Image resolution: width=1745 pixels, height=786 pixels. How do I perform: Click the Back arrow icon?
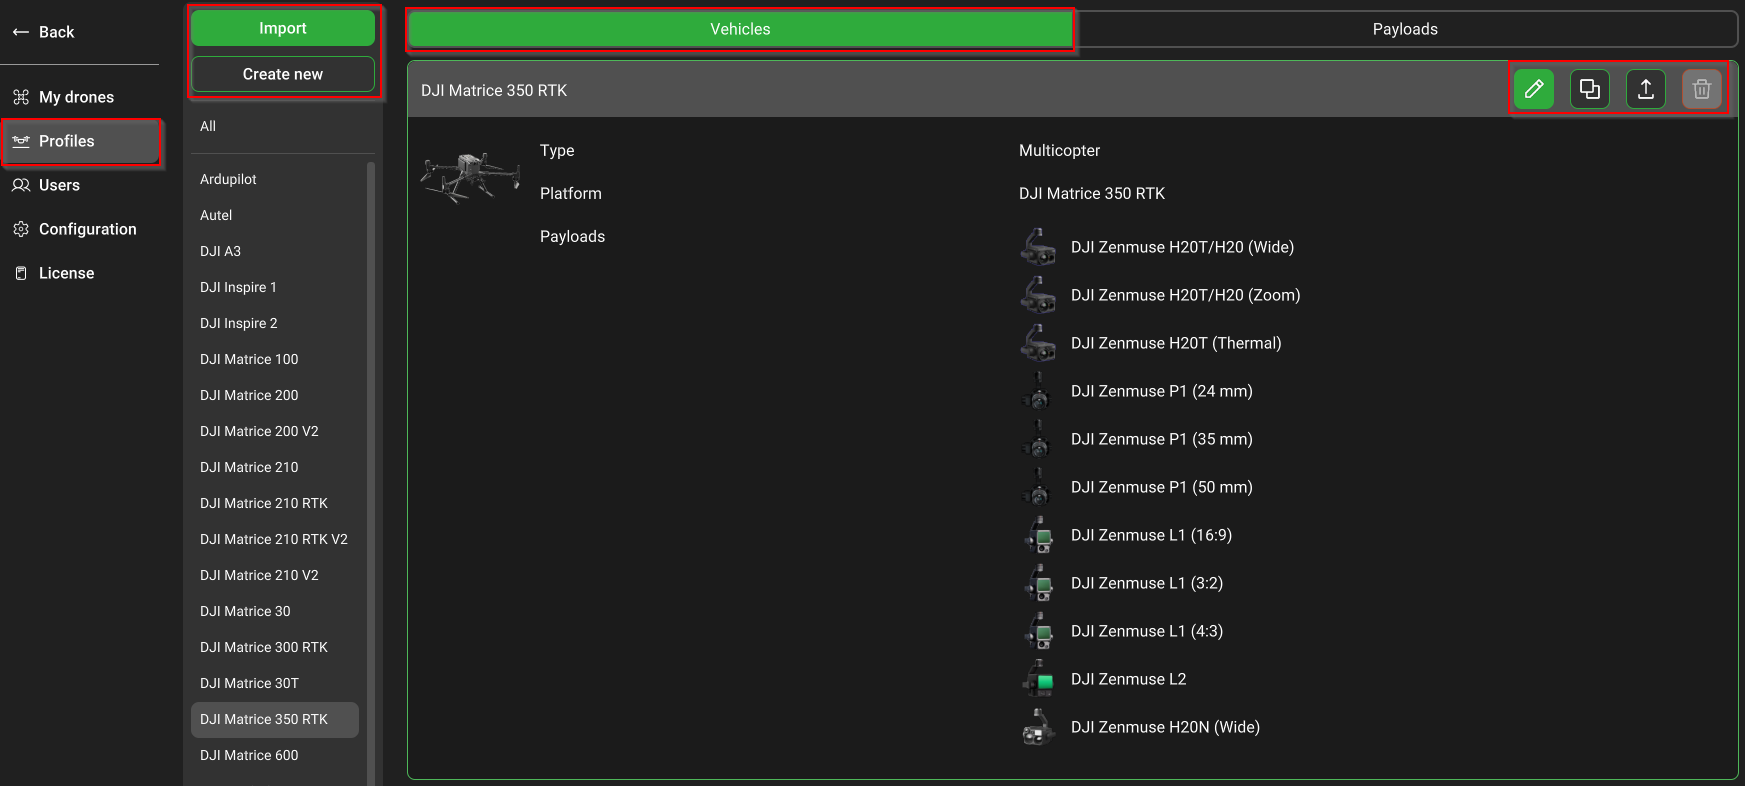click(x=21, y=32)
